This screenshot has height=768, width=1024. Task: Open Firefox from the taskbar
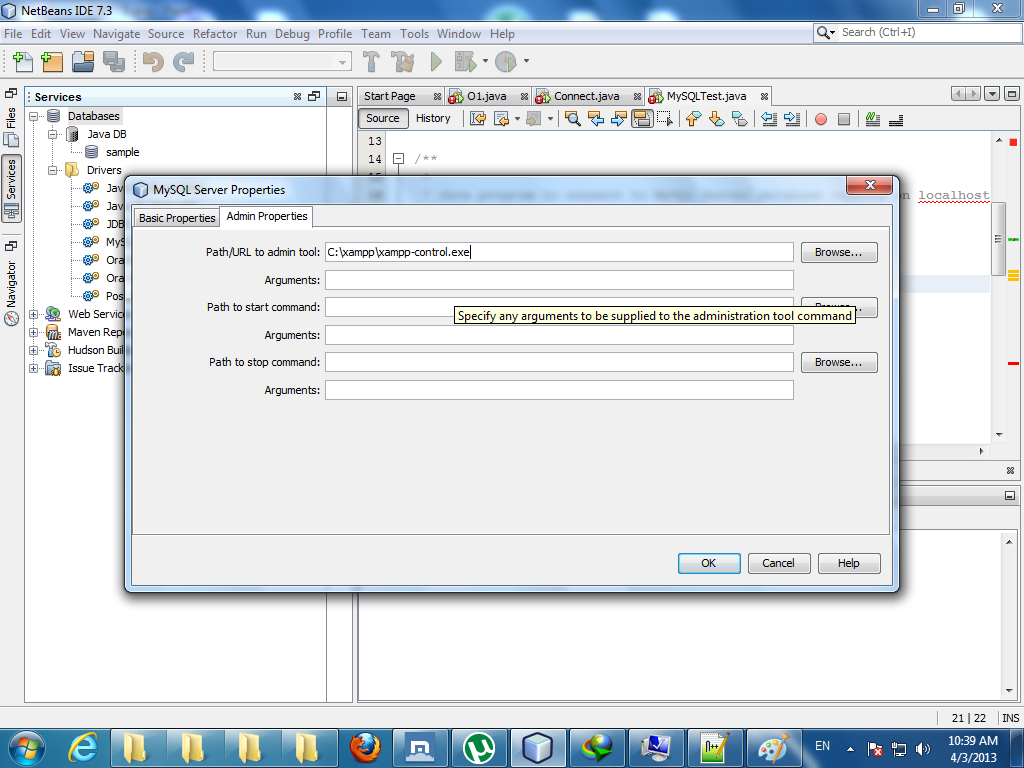365,748
